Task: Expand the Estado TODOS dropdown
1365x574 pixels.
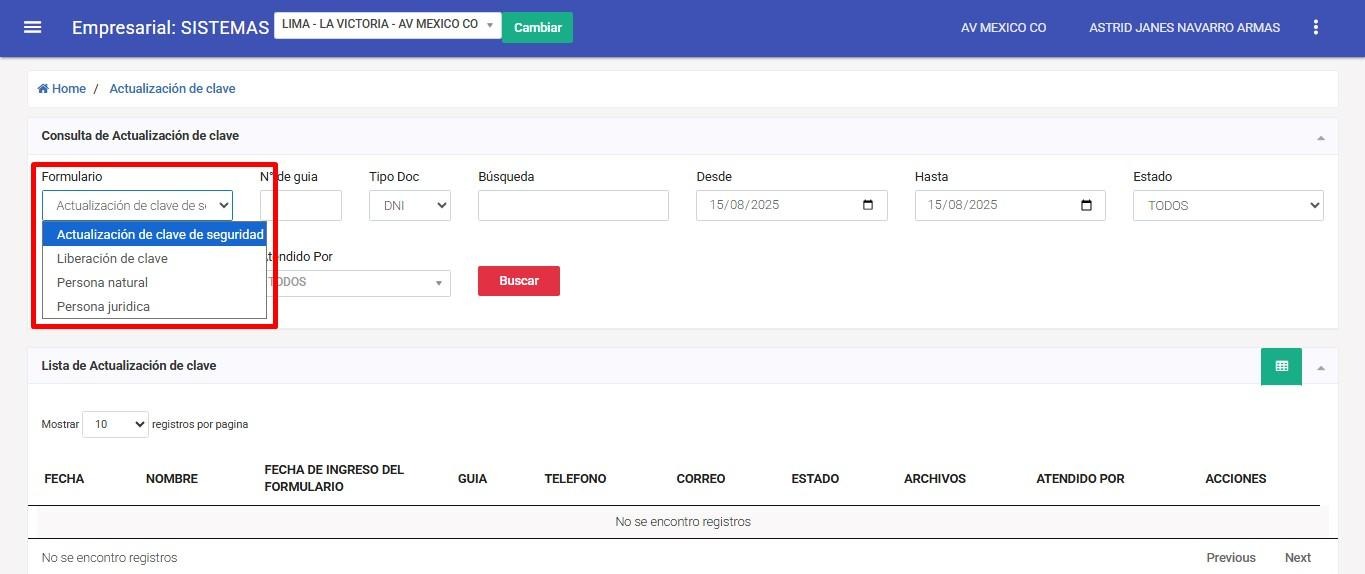Action: pos(1227,206)
